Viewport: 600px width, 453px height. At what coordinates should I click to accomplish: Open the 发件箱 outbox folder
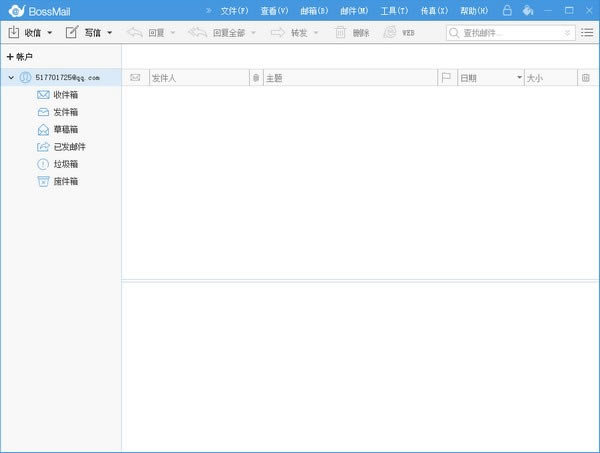pos(65,112)
